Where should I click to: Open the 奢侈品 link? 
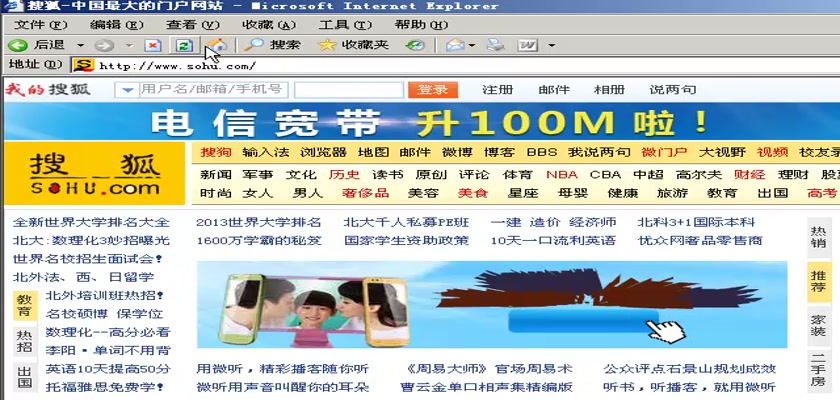pyautogui.click(x=365, y=193)
